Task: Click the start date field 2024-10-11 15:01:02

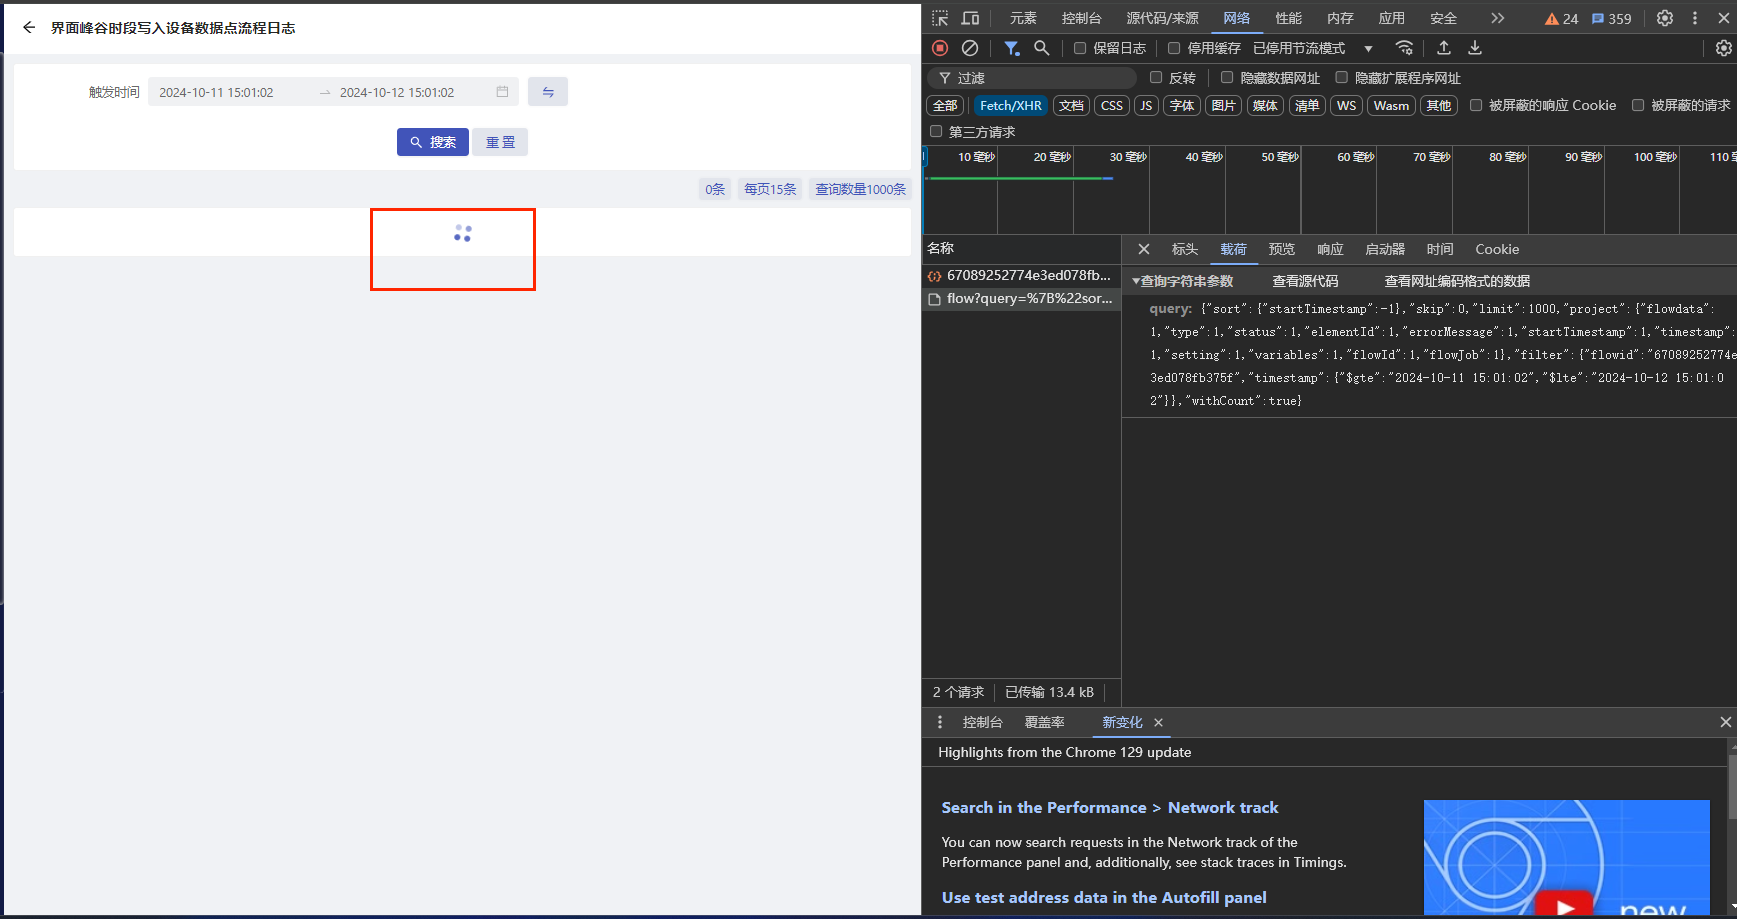Action: [216, 92]
